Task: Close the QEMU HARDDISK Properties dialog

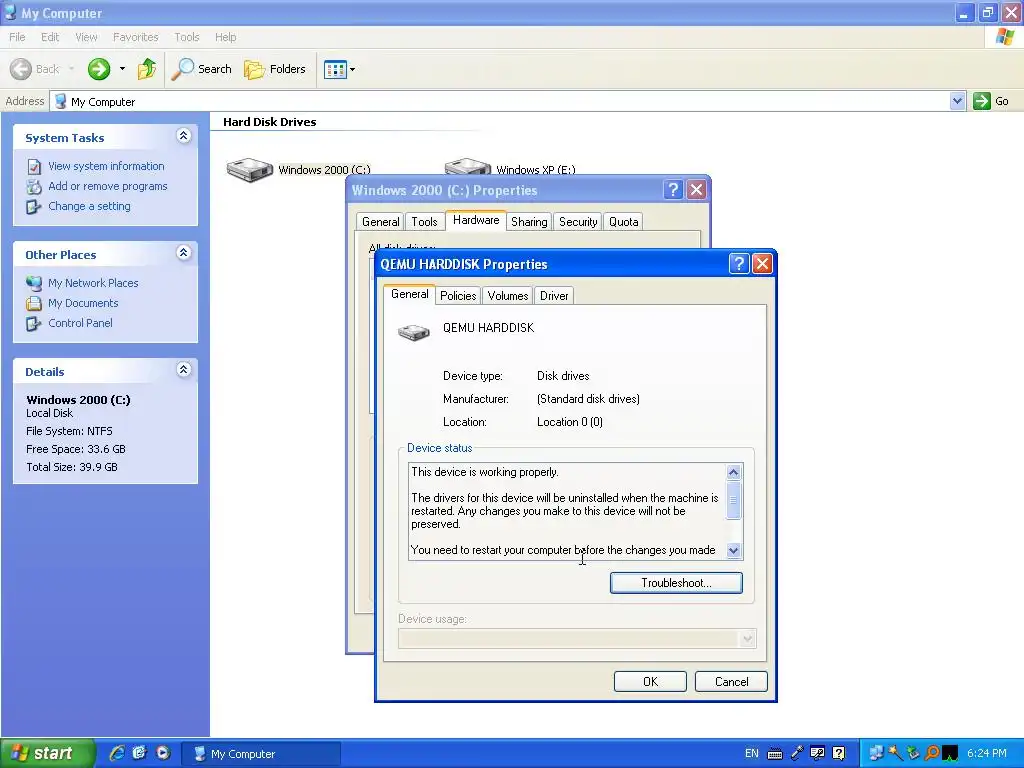Action: (762, 263)
